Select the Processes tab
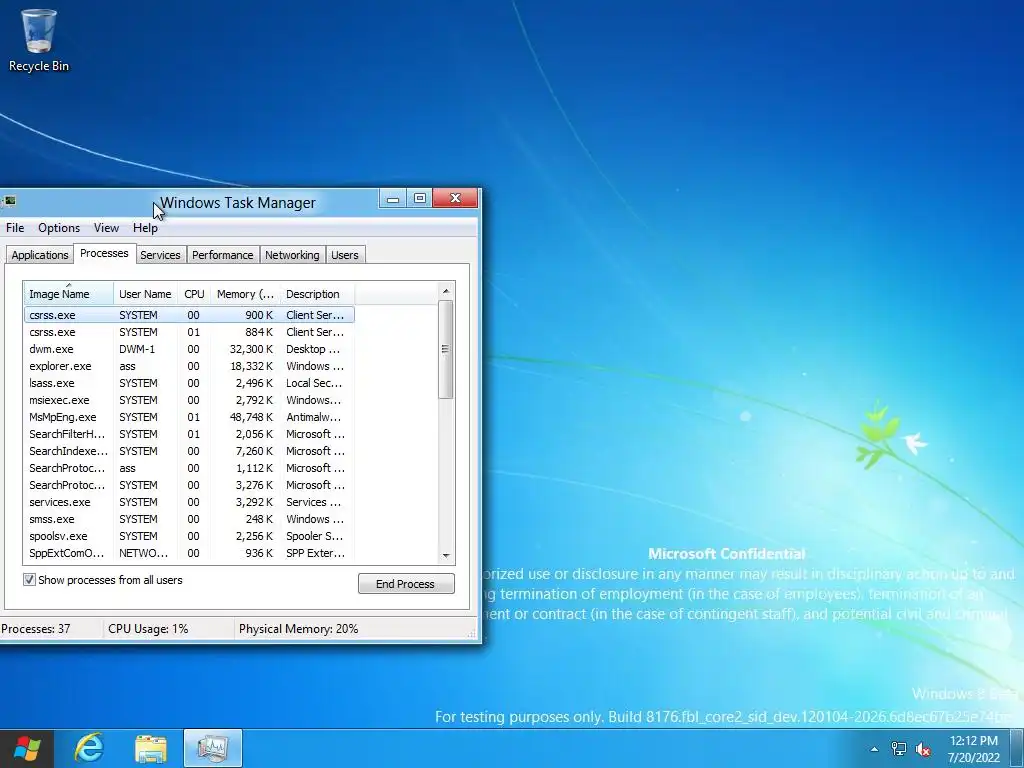This screenshot has height=768, width=1024. (x=104, y=253)
